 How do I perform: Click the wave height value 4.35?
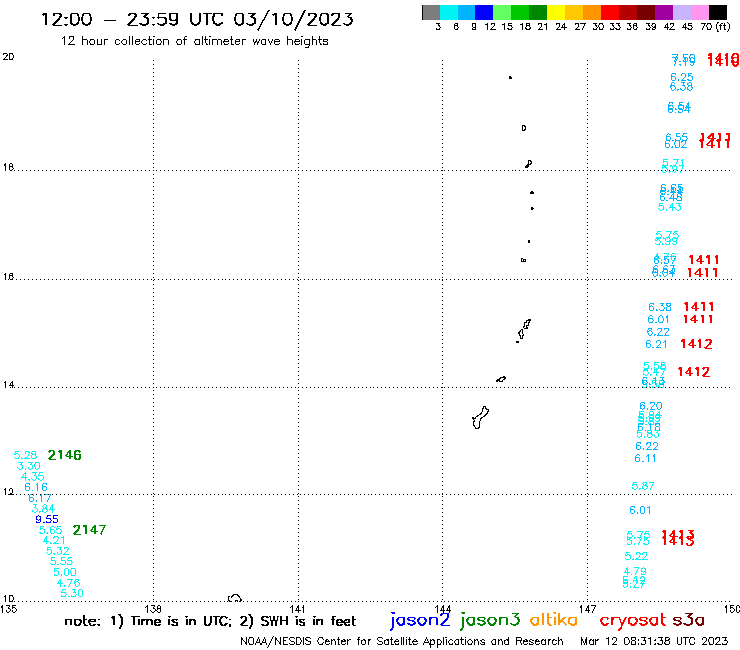33,477
